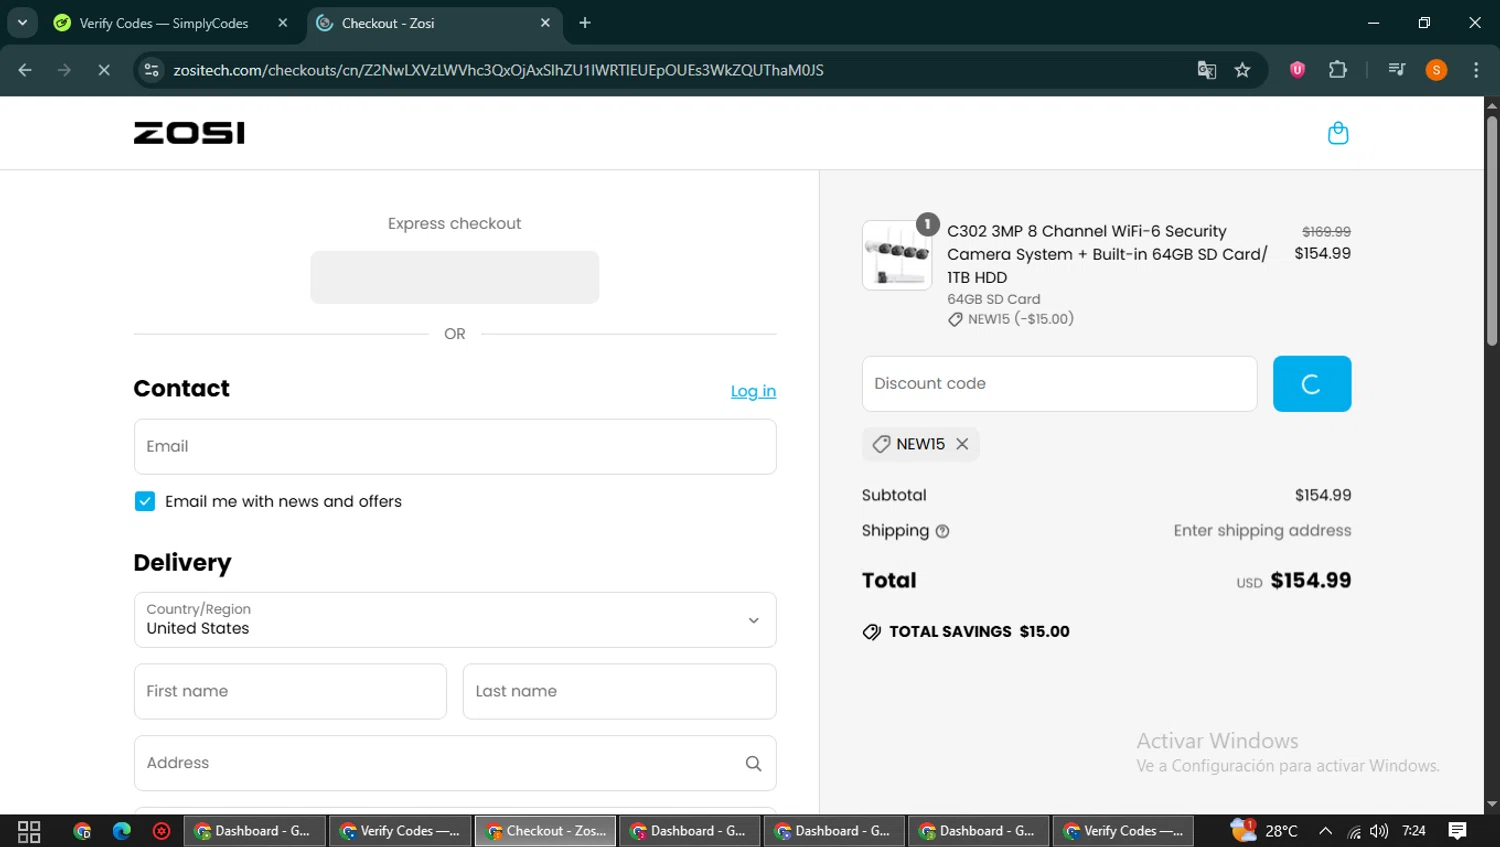This screenshot has height=847, width=1500.
Task: Click the taskbar clock showing 7:24
Action: point(1414,831)
